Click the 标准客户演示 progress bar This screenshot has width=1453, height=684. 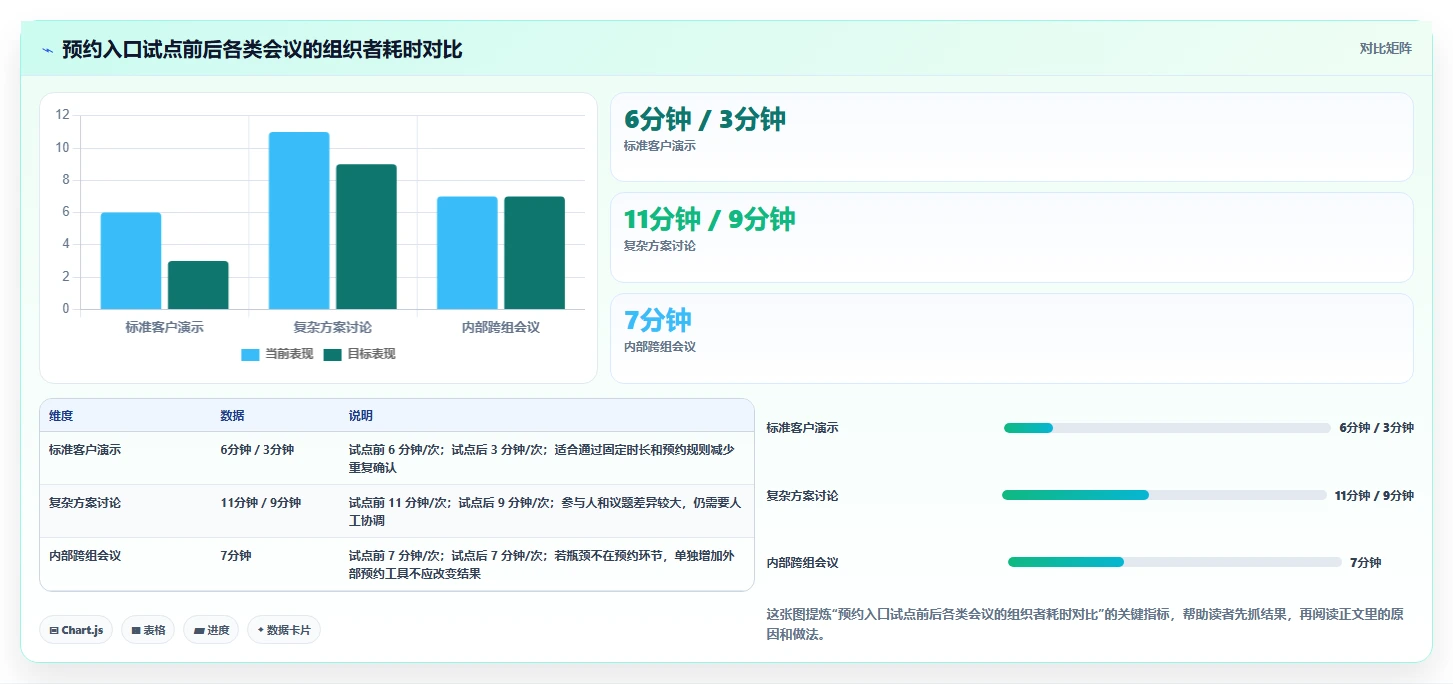point(1167,428)
